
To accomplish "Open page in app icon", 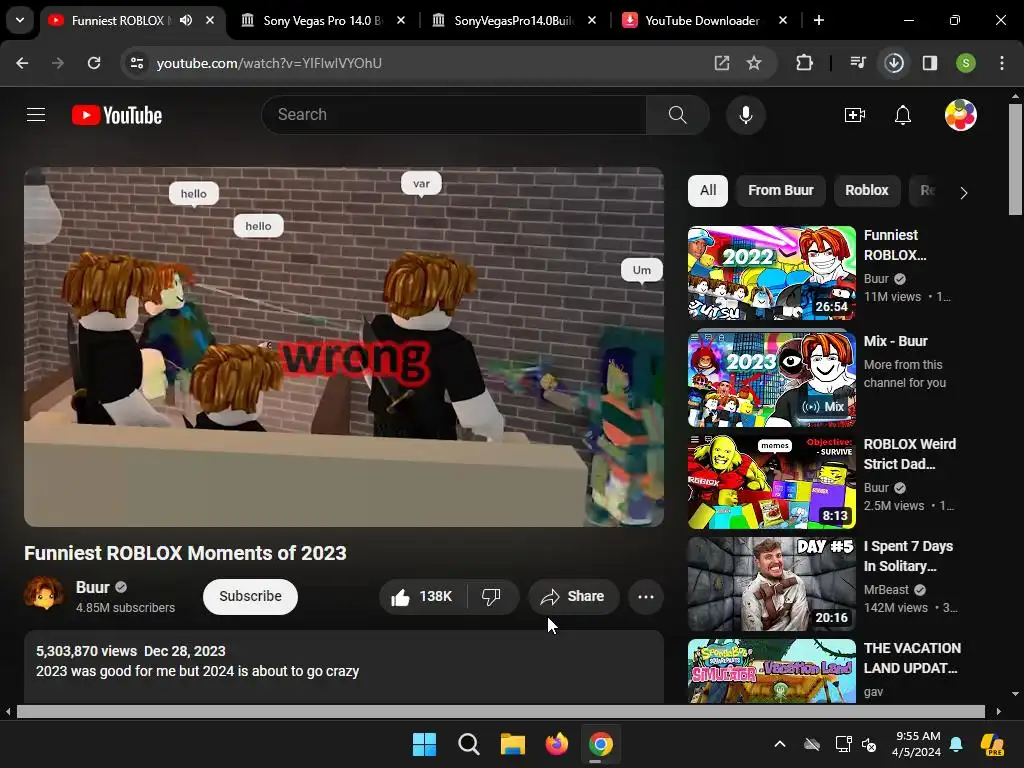I will pos(722,63).
